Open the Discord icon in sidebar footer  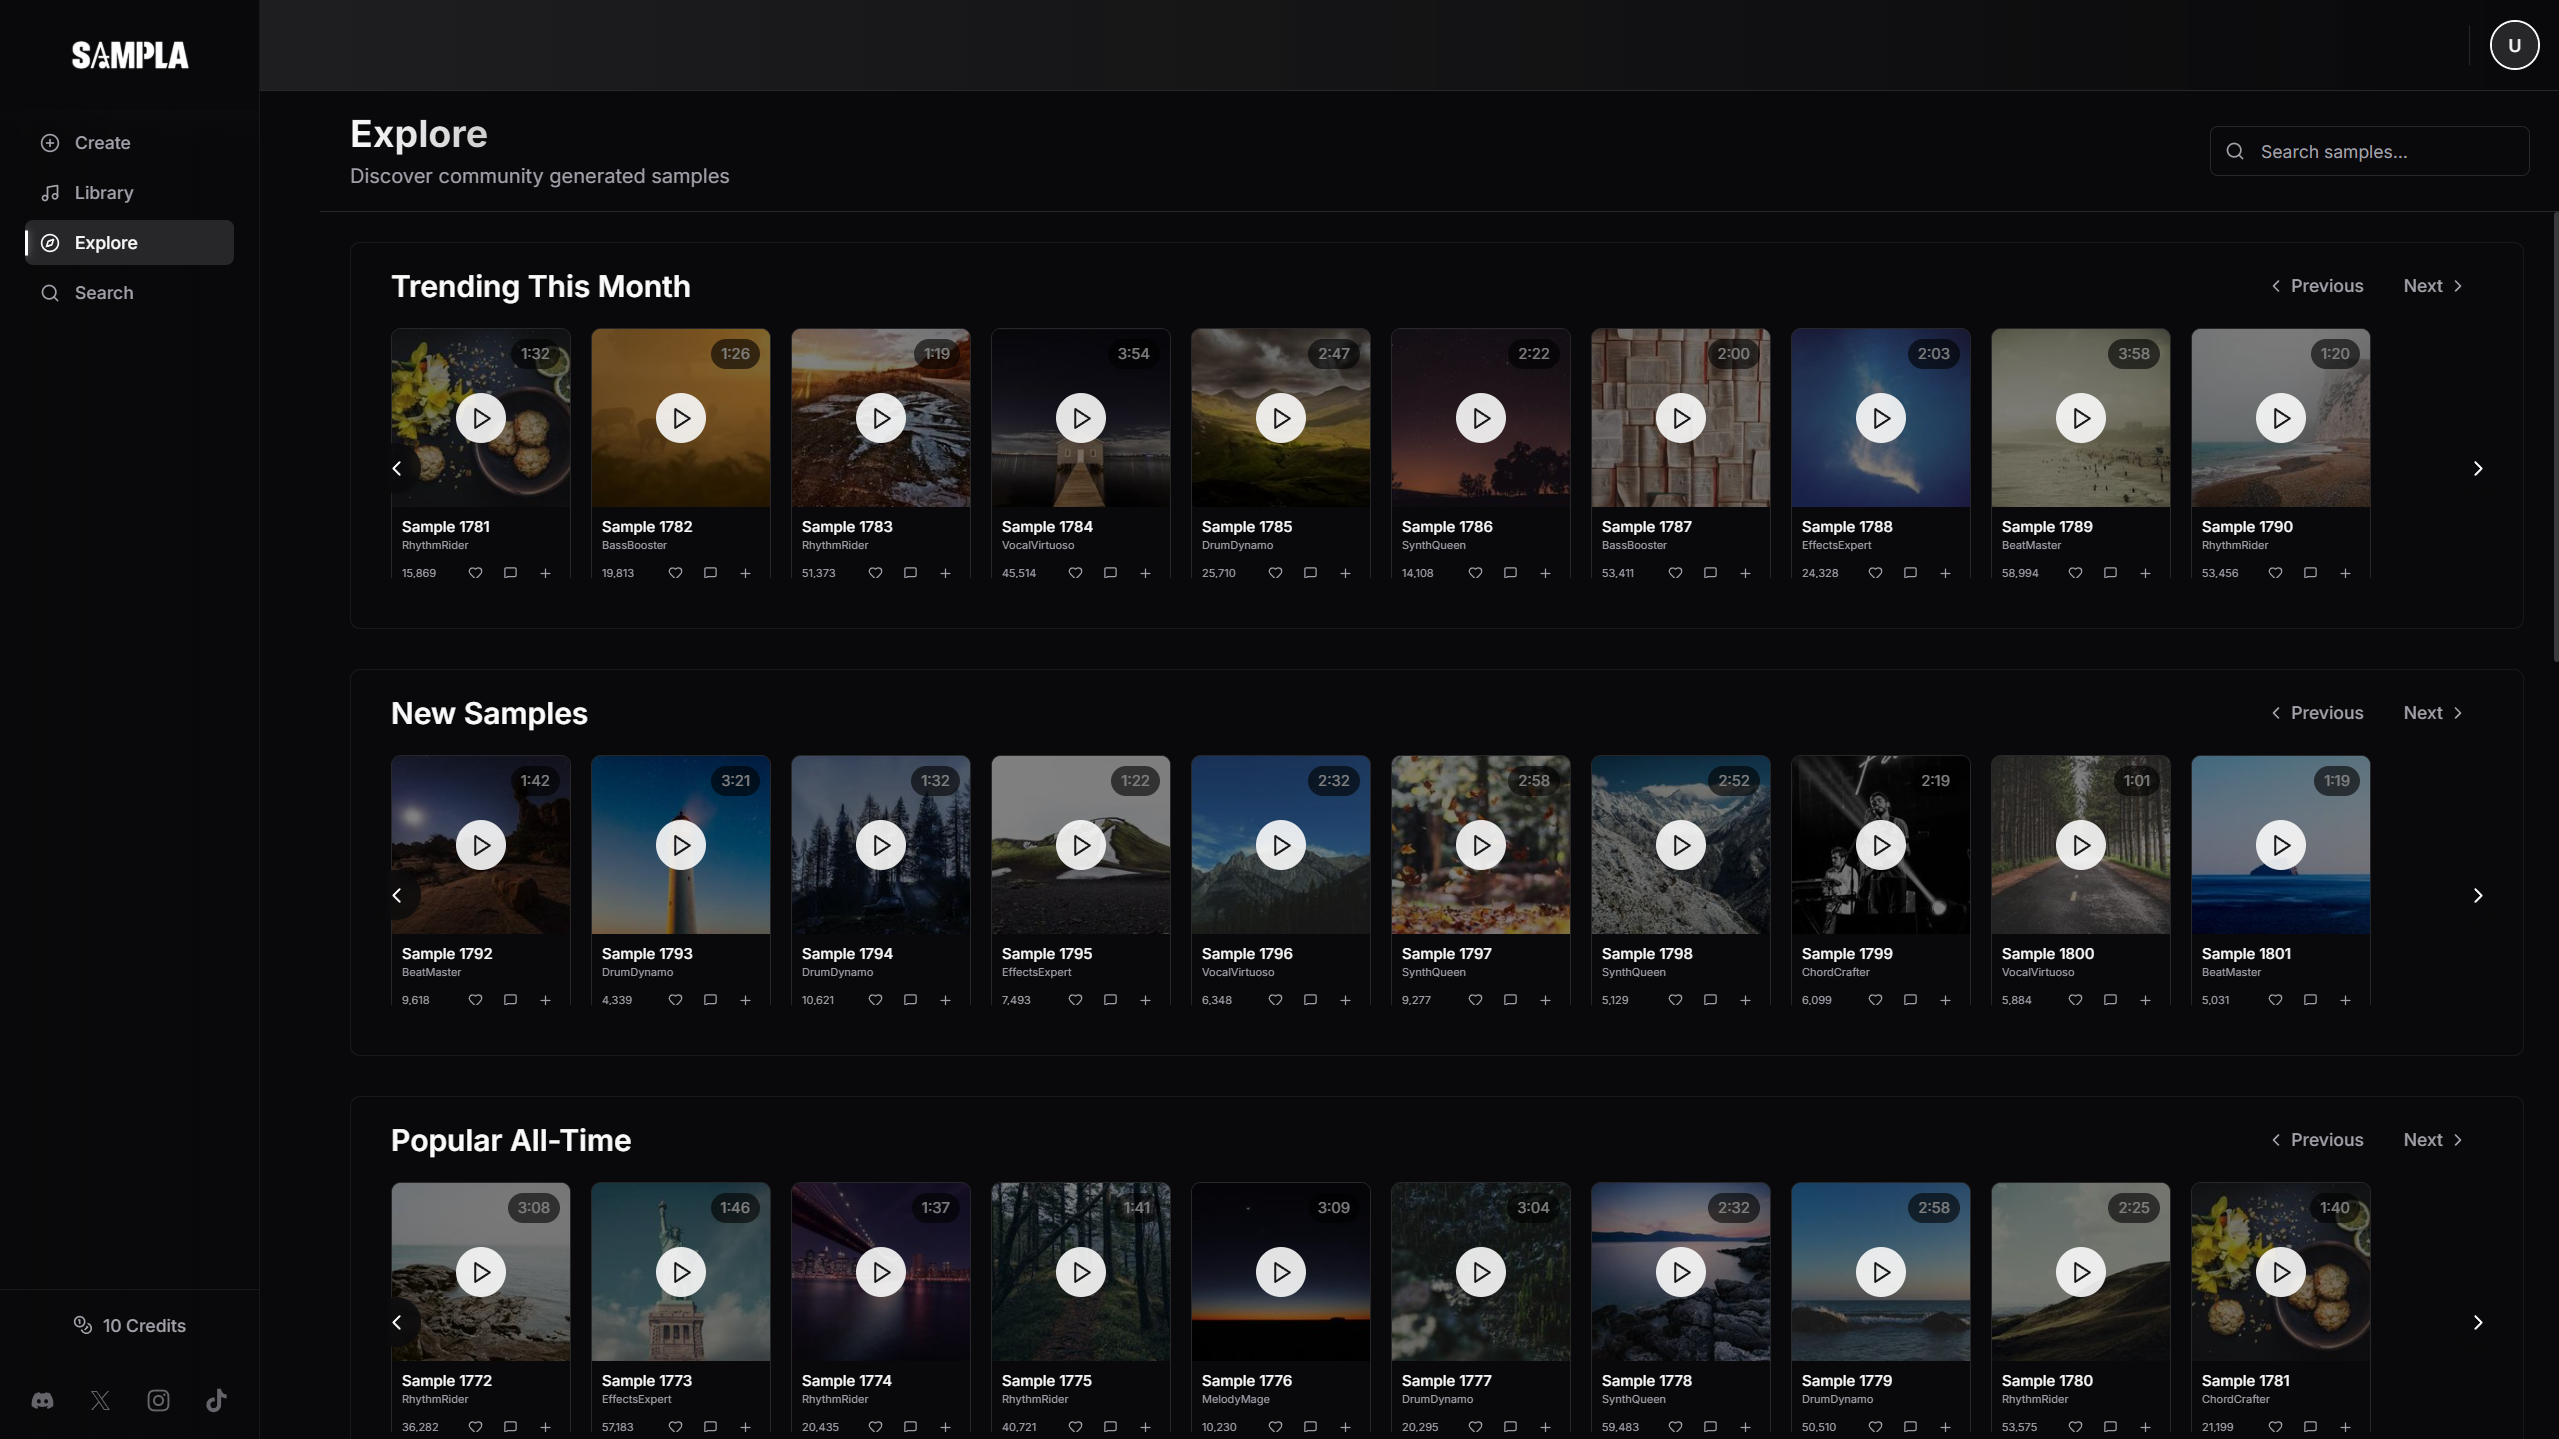[42, 1400]
